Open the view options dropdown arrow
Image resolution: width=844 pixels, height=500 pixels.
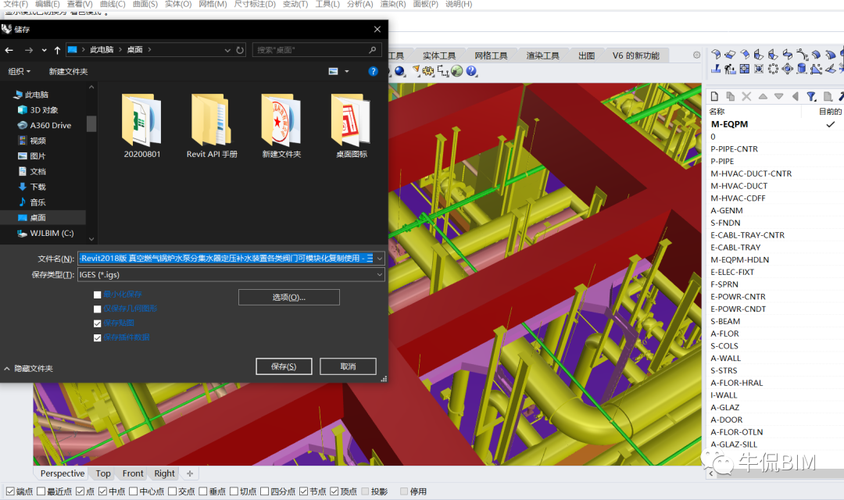point(347,71)
